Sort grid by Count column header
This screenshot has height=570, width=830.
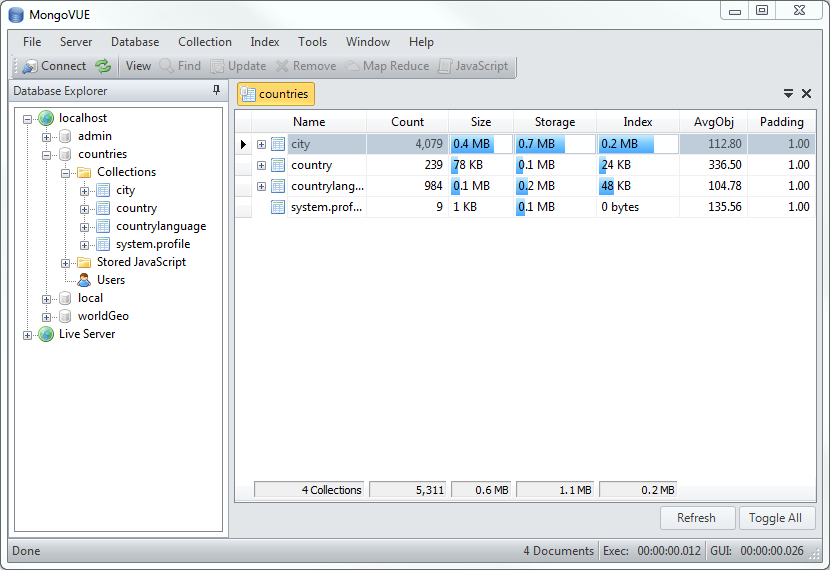[407, 122]
